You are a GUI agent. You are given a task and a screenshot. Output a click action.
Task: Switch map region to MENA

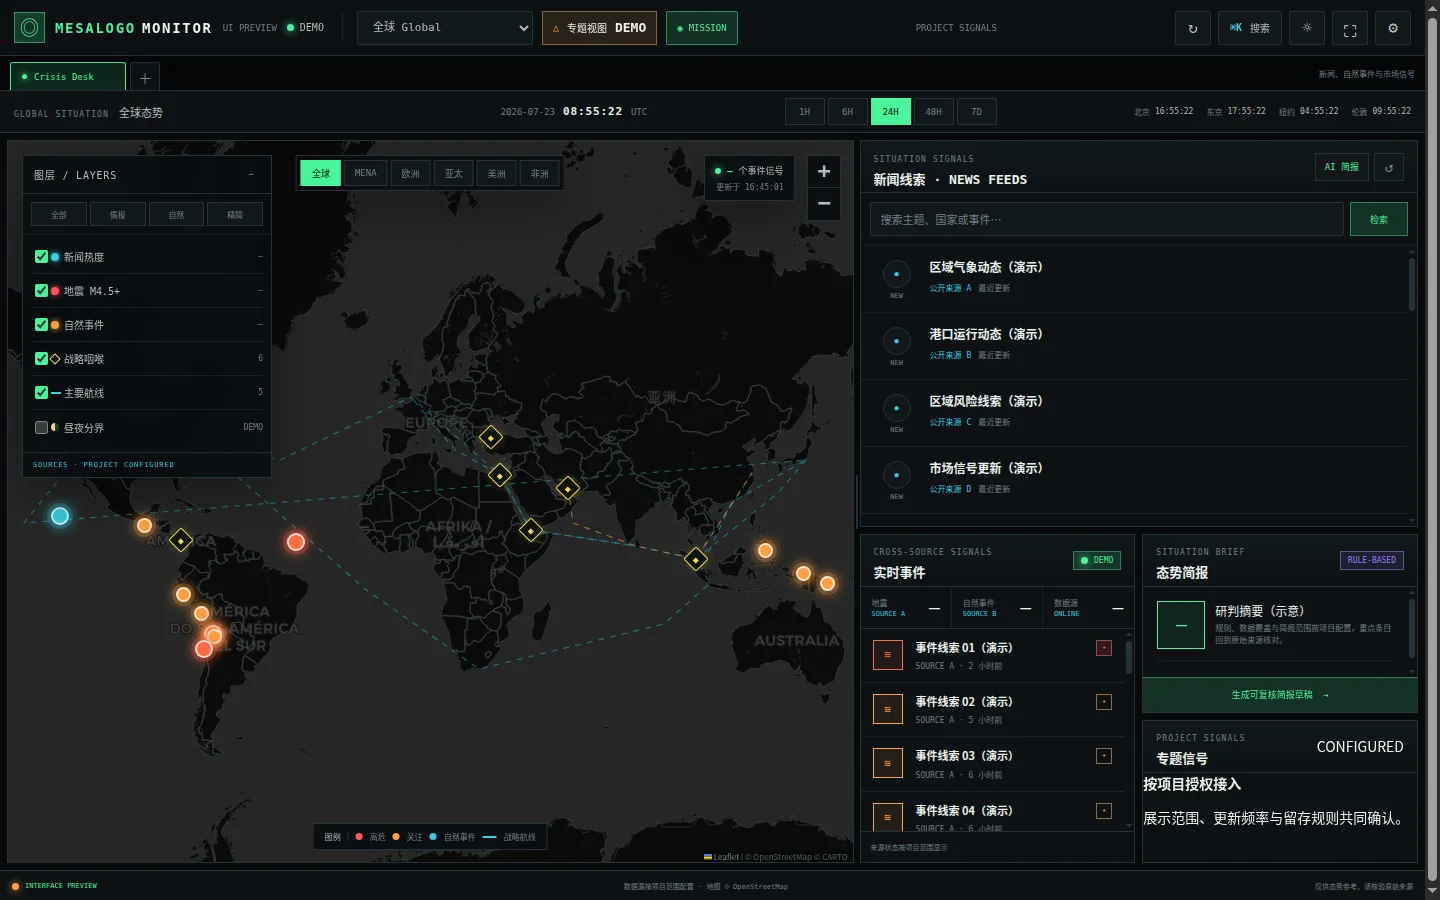click(366, 174)
